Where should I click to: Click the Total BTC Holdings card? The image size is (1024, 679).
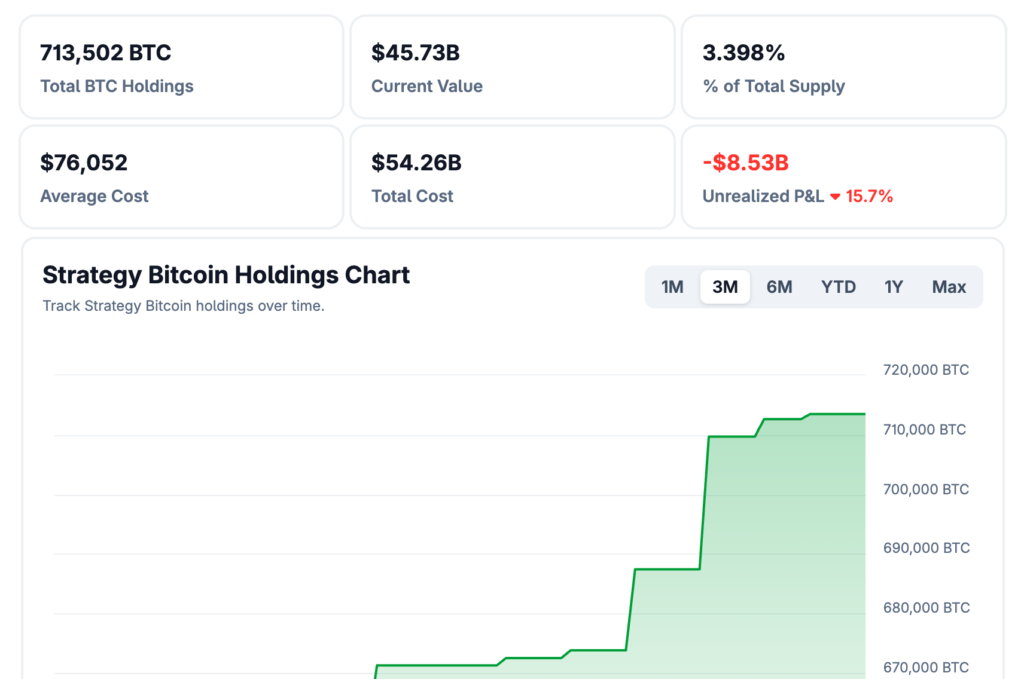181,67
